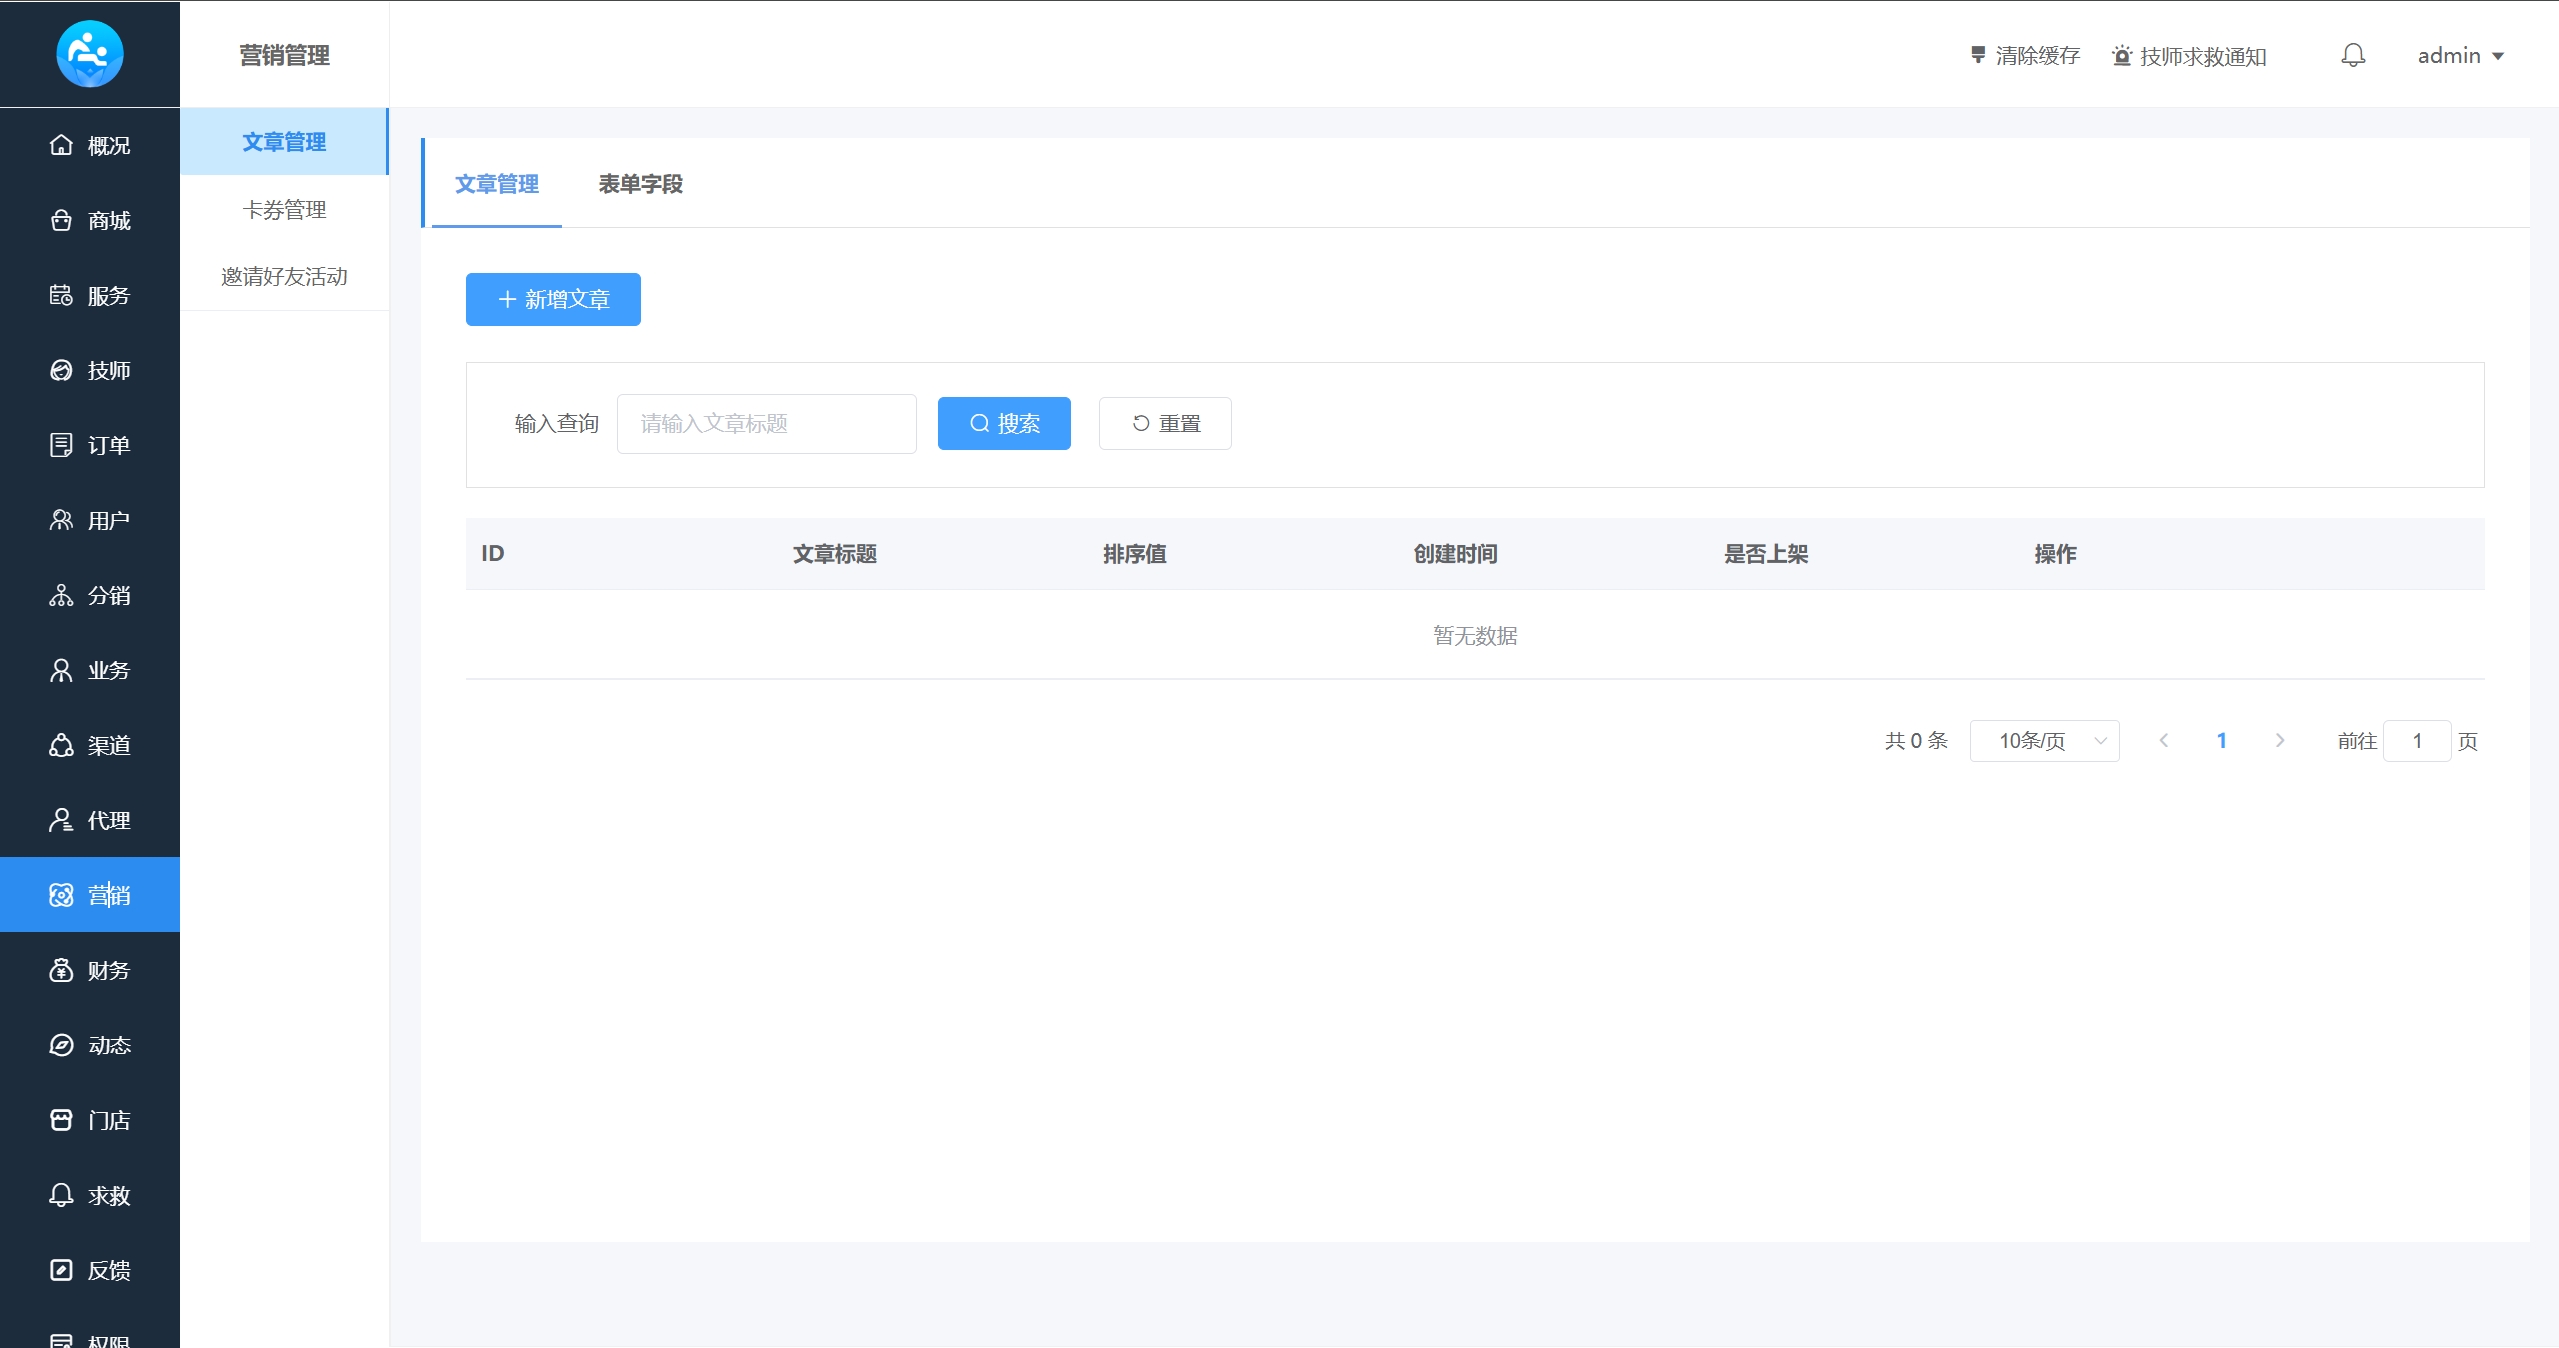The image size is (2559, 1348).
Task: Open 卡券管理 submenu item
Action: pyautogui.click(x=284, y=210)
